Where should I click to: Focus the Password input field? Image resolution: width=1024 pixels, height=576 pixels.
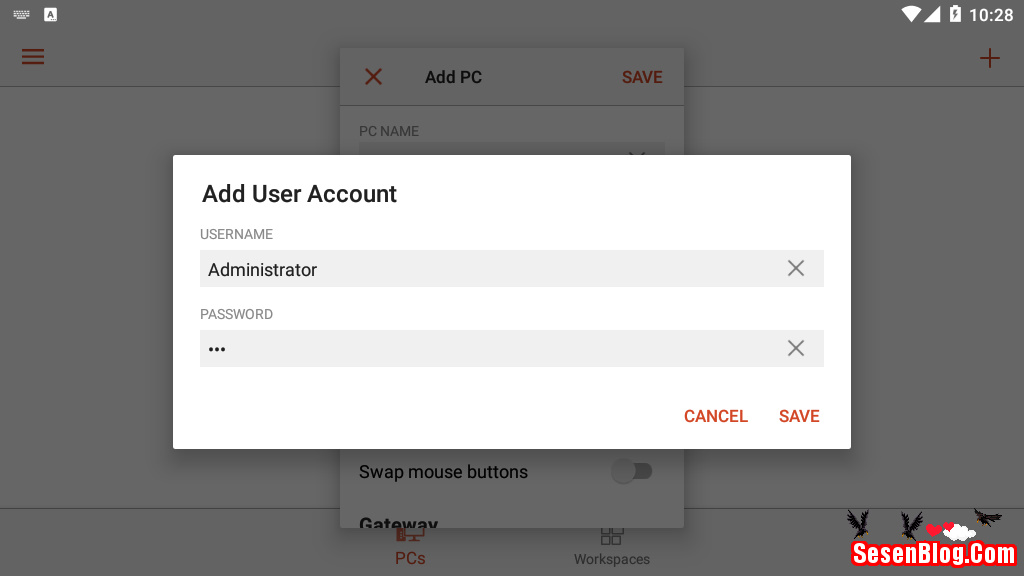point(490,349)
